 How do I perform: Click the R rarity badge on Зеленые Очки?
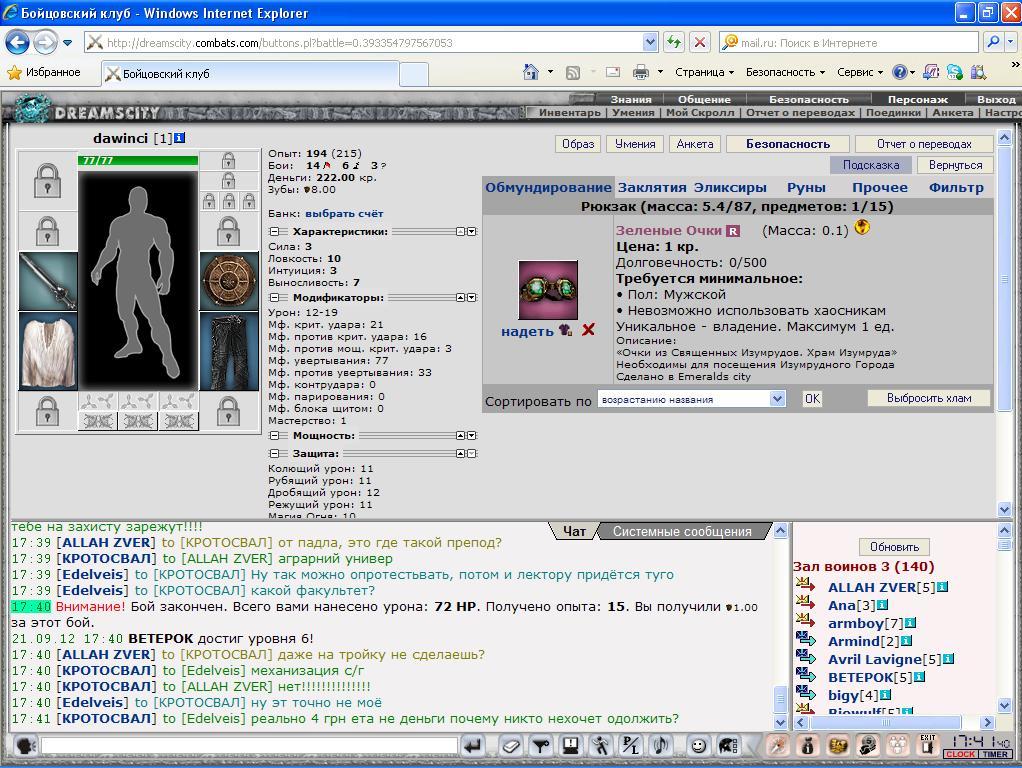pyautogui.click(x=733, y=231)
